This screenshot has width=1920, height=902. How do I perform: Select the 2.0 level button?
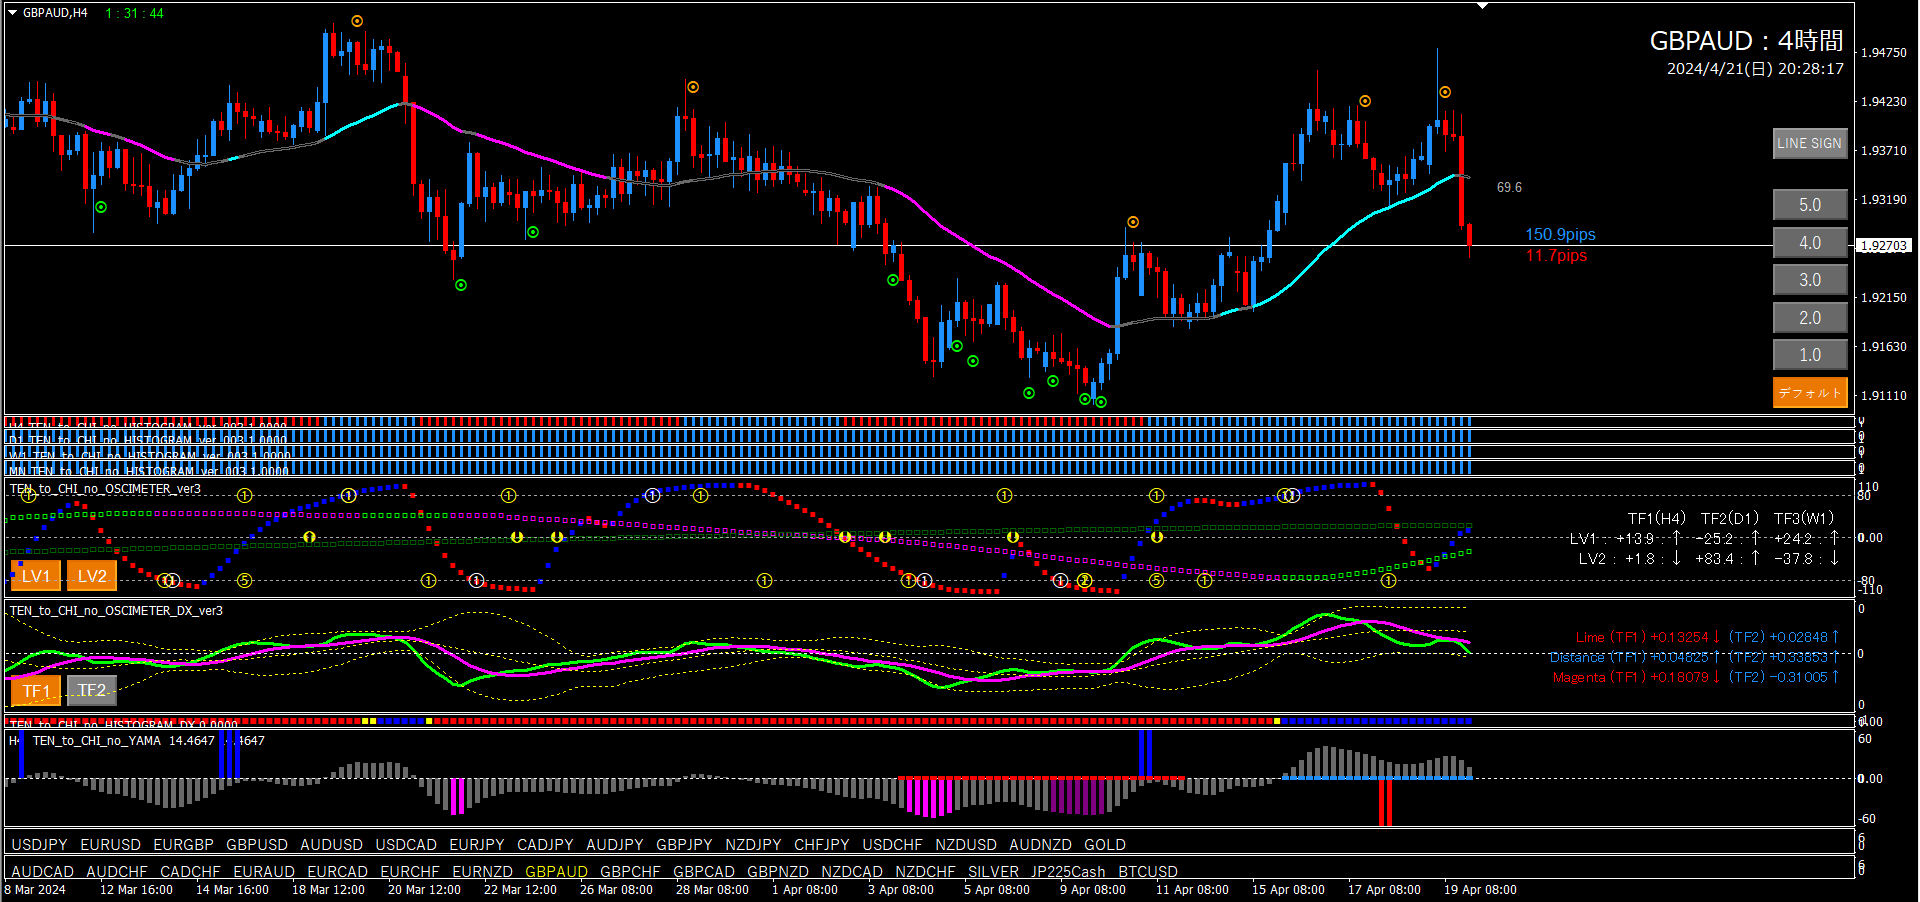point(1809,318)
